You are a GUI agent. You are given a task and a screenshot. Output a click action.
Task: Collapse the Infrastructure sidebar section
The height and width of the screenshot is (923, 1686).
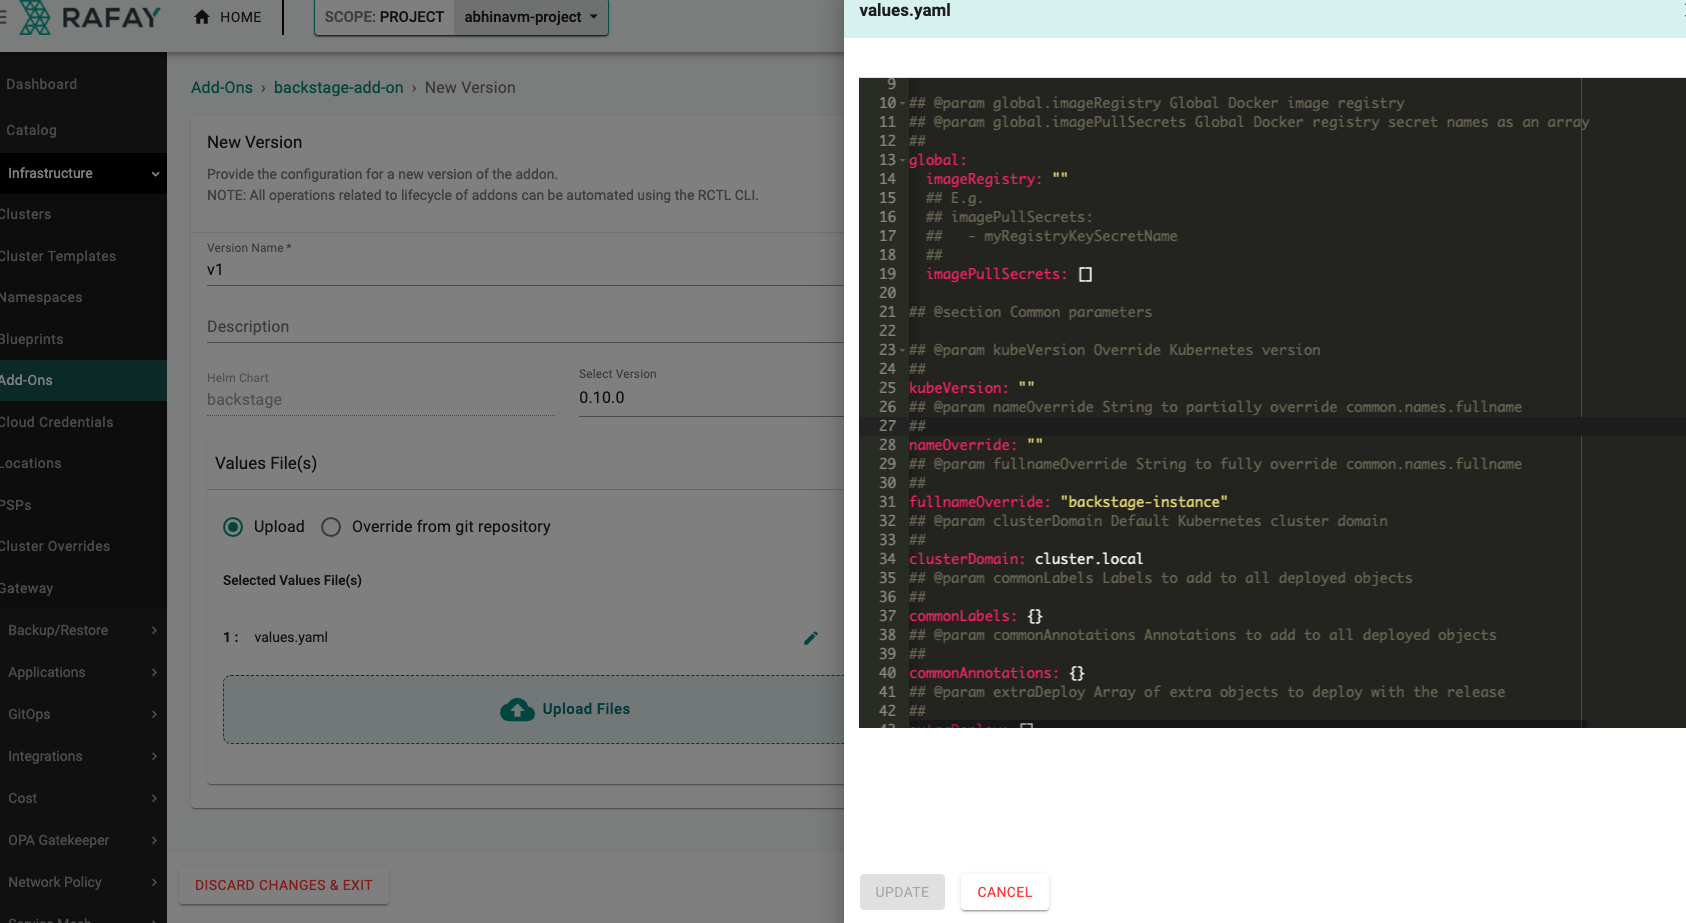pos(155,174)
